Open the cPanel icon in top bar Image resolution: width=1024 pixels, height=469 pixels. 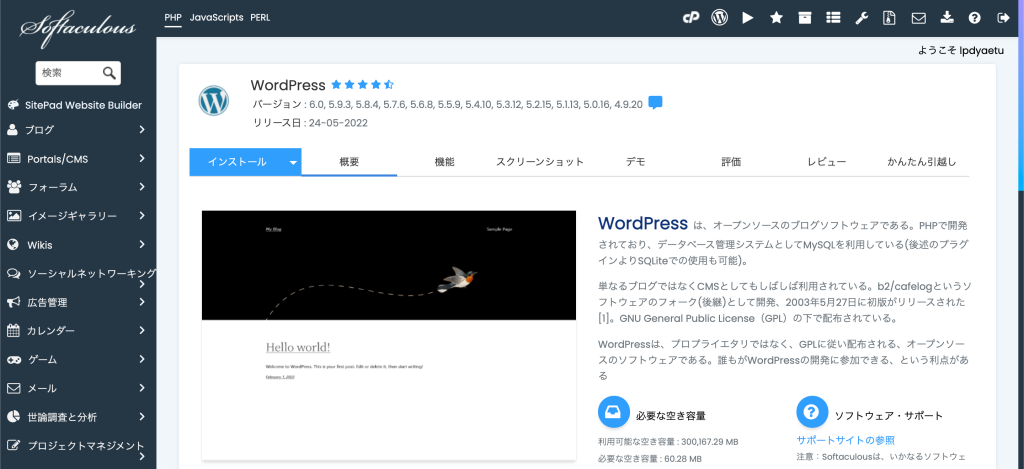pyautogui.click(x=691, y=18)
